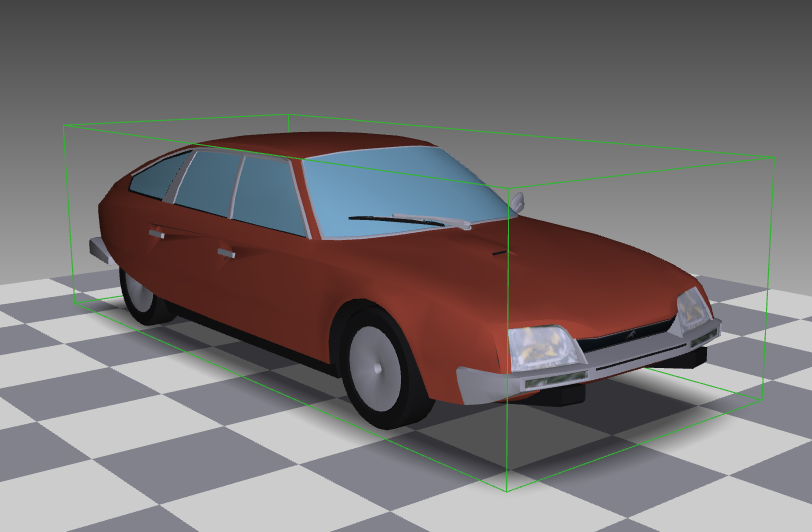Pick the nearer front headlight
Screen dimensions: 812x532
(x=545, y=349)
